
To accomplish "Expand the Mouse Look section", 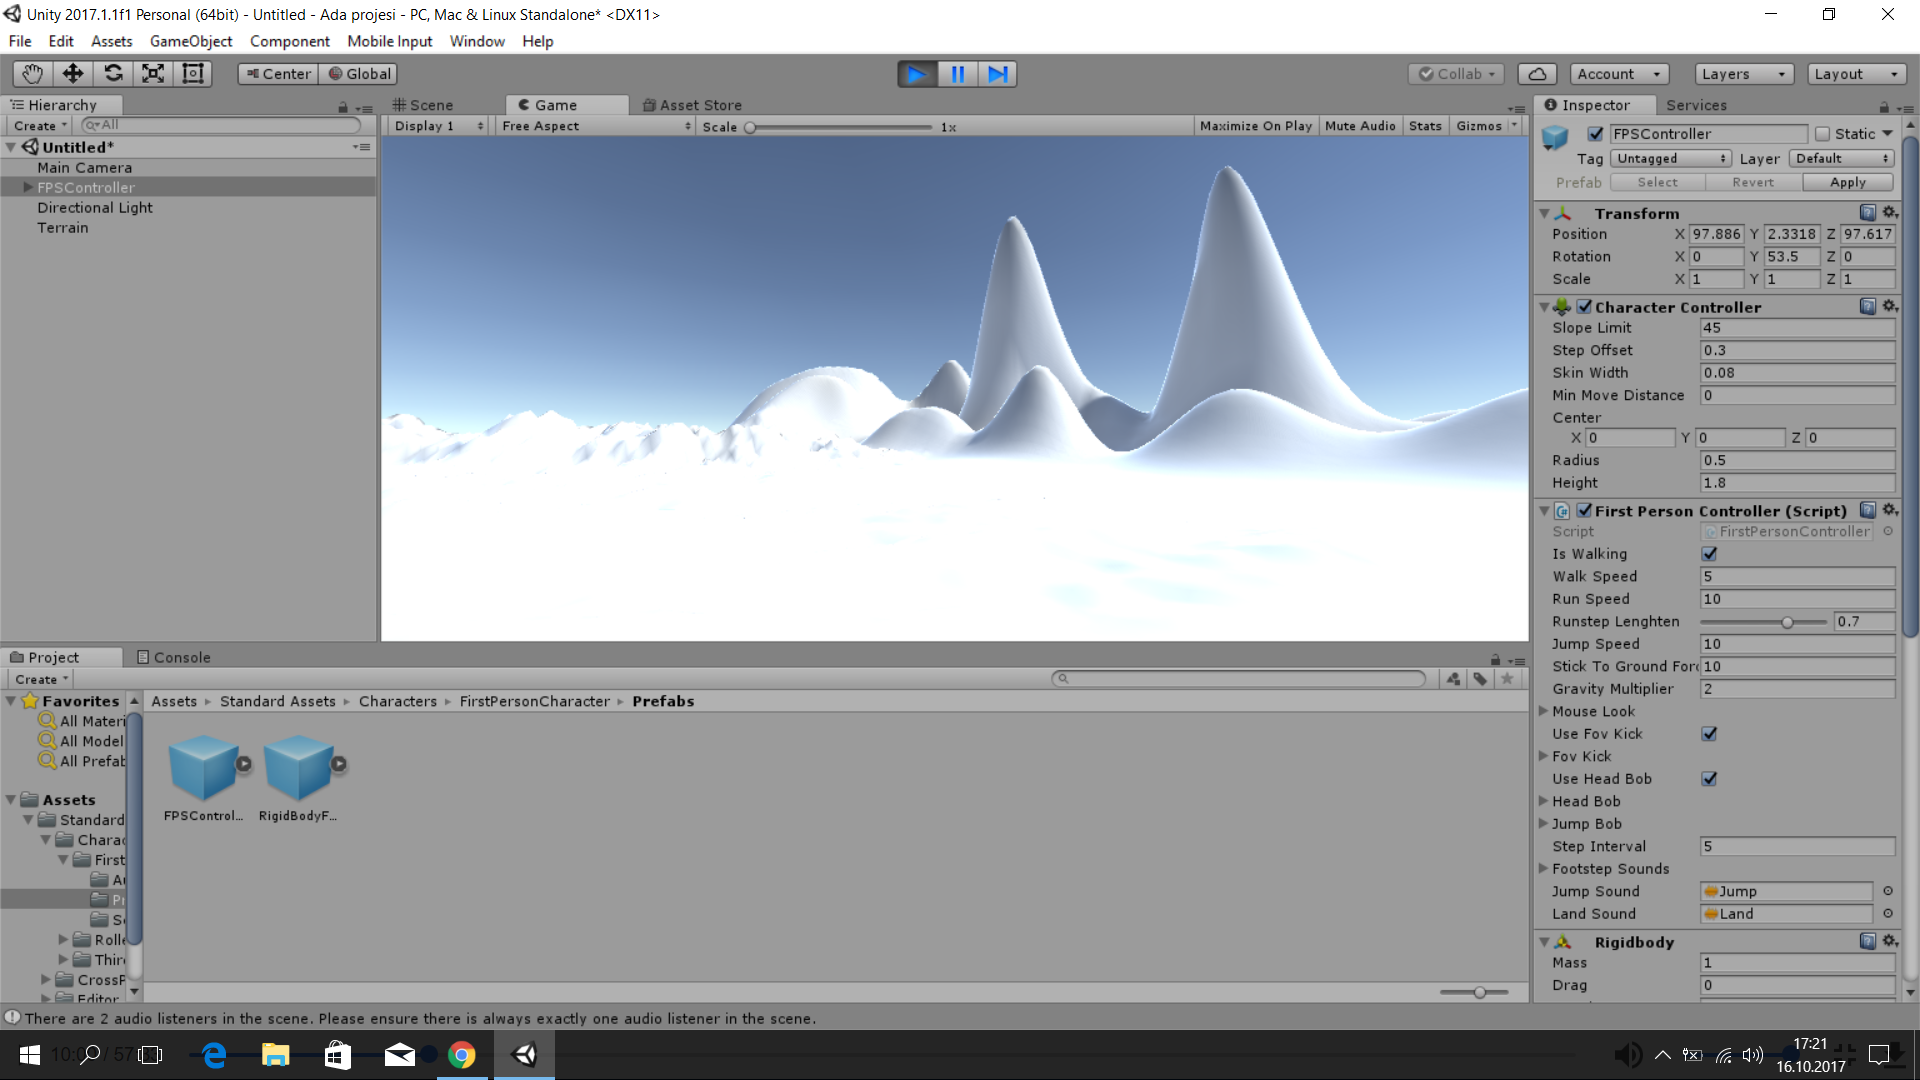I will tap(1544, 711).
